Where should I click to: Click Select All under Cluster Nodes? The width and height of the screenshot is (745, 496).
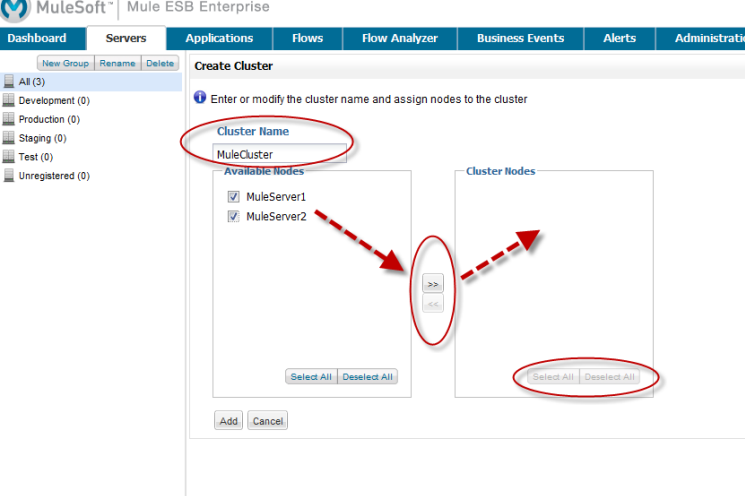[554, 377]
